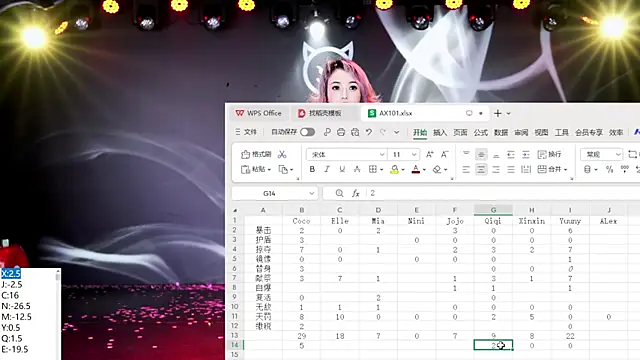Click the cut scissors icon
This screenshot has height=360, width=640.
[x=282, y=154]
